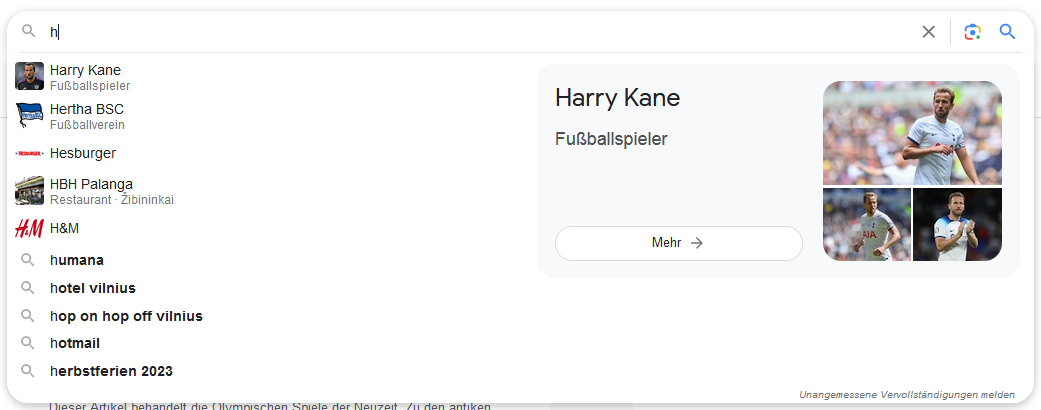The image size is (1041, 410).
Task: Pick the 'hotmail' suggestion
Action: (75, 343)
